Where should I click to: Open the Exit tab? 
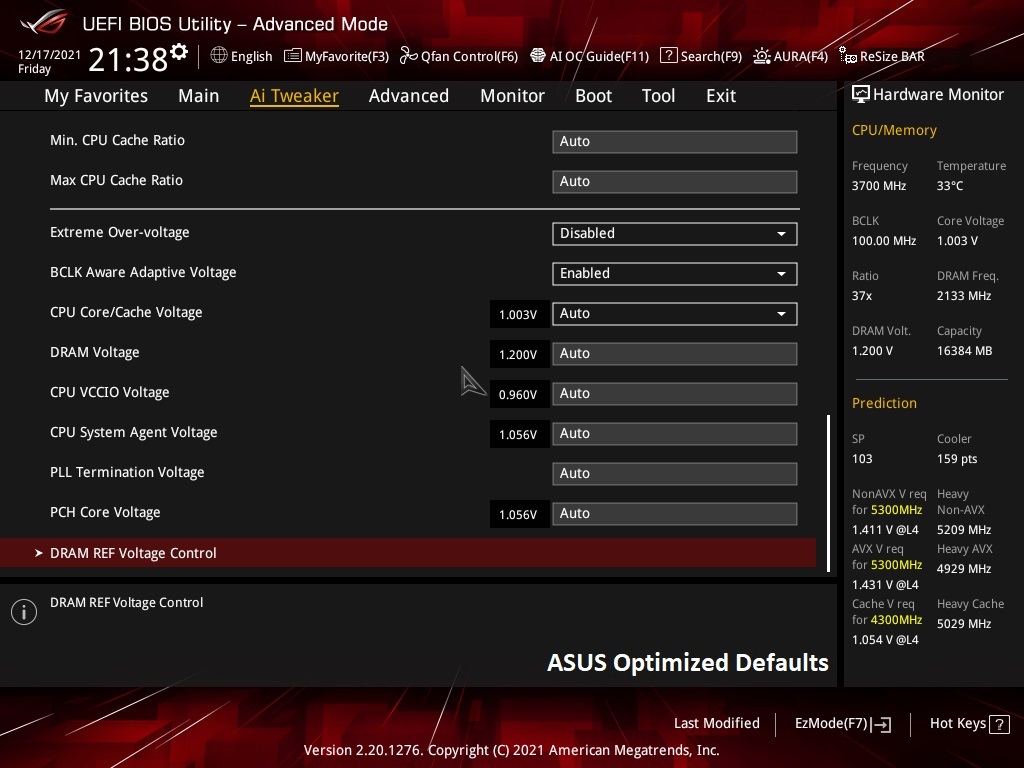point(721,96)
